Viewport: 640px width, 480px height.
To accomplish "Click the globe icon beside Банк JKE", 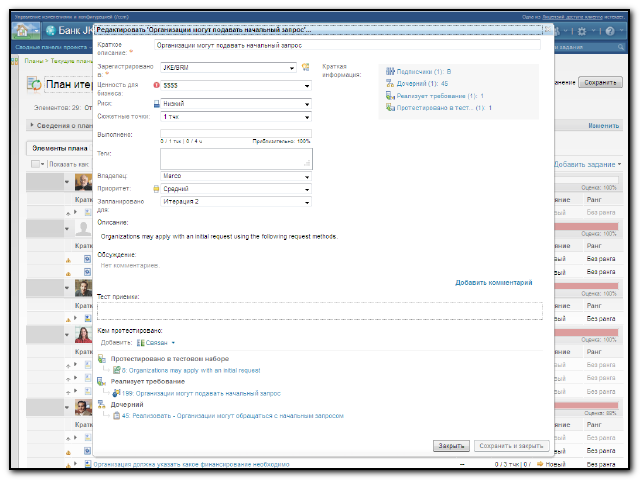I will coord(51,31).
